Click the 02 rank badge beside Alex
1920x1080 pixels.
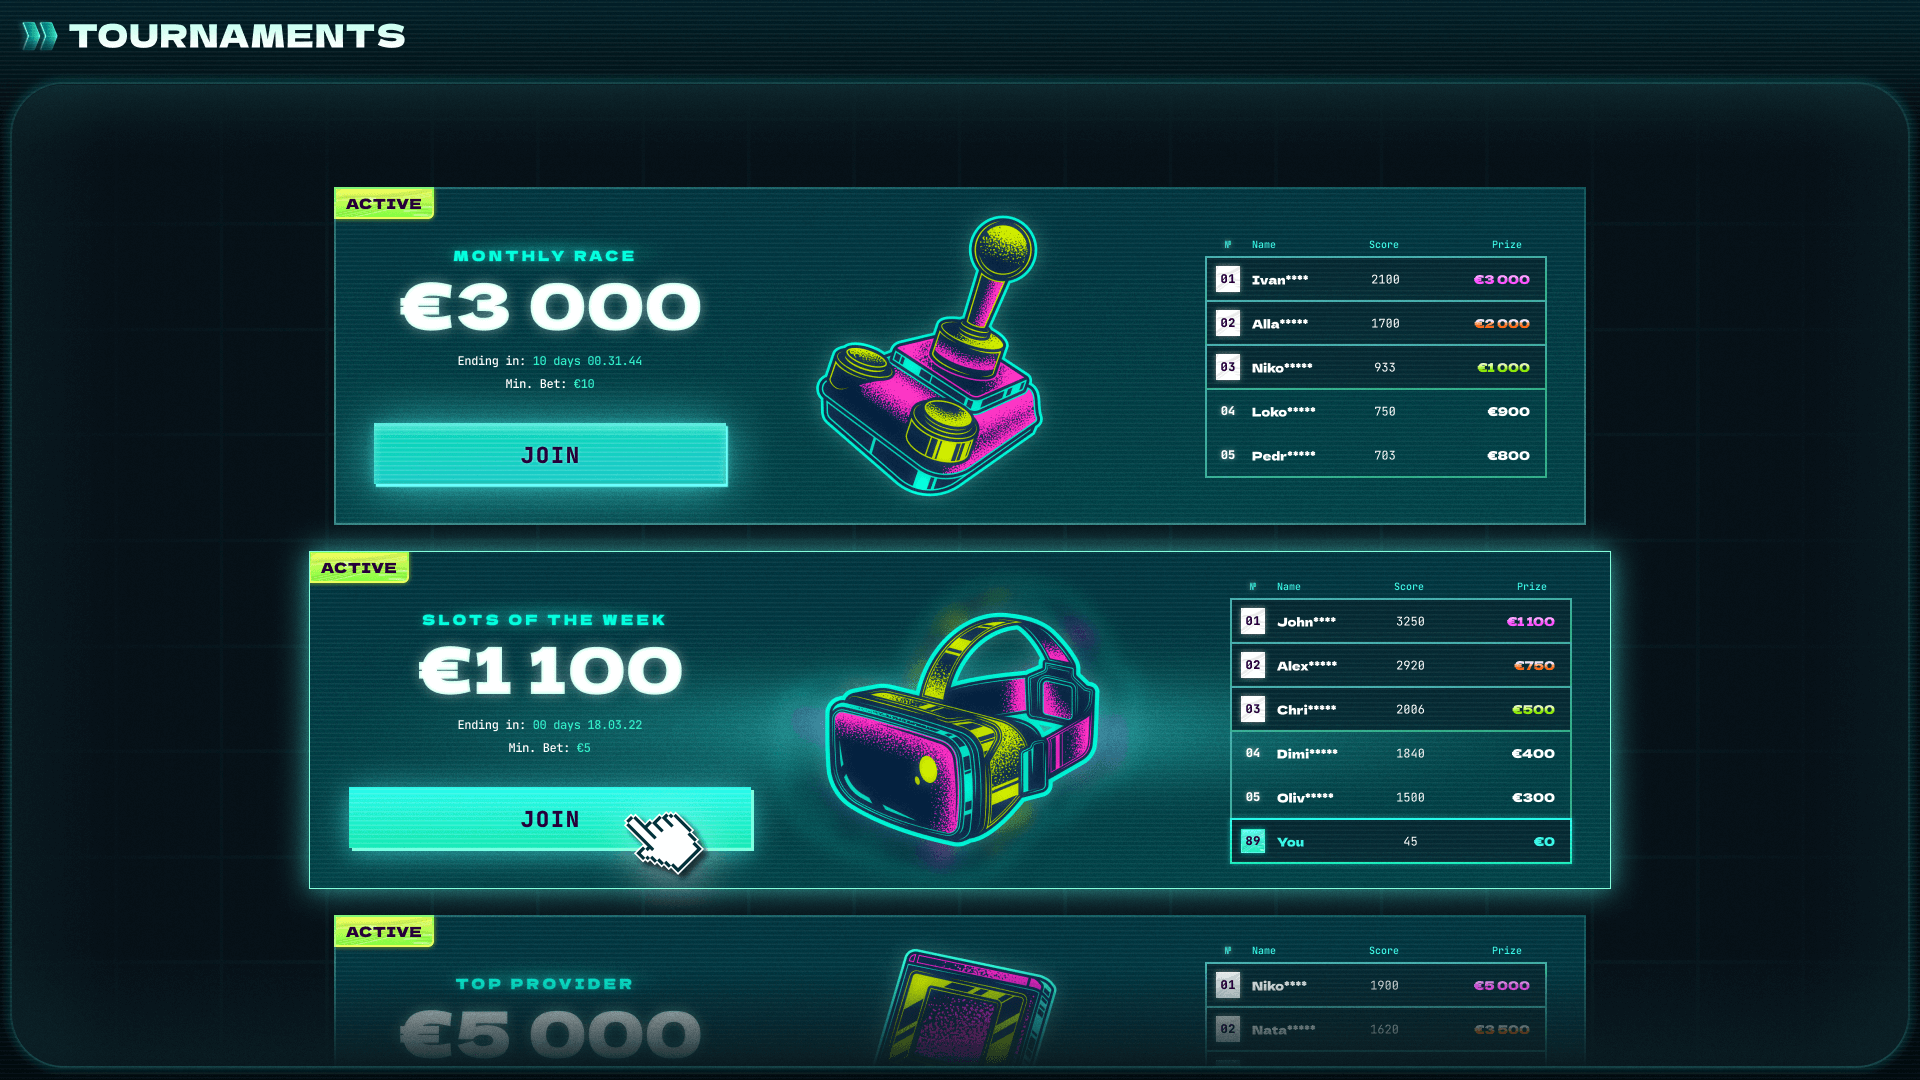pyautogui.click(x=1253, y=665)
